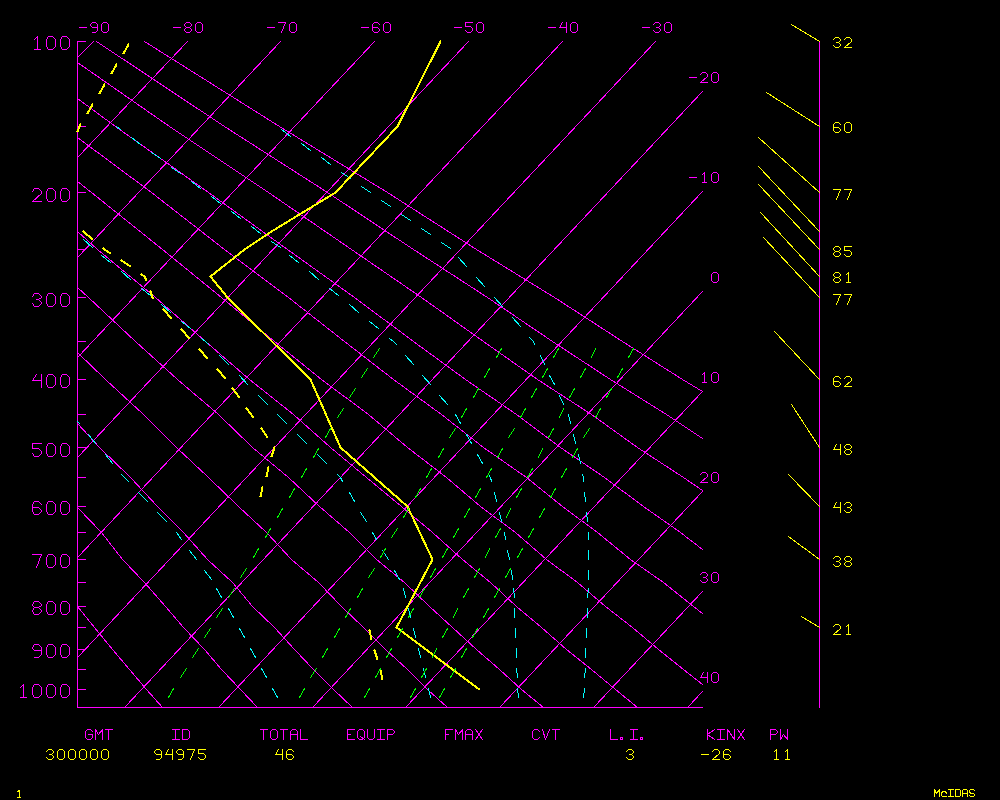Click the L.I. header label
Image resolution: width=1000 pixels, height=800 pixels.
pos(628,735)
